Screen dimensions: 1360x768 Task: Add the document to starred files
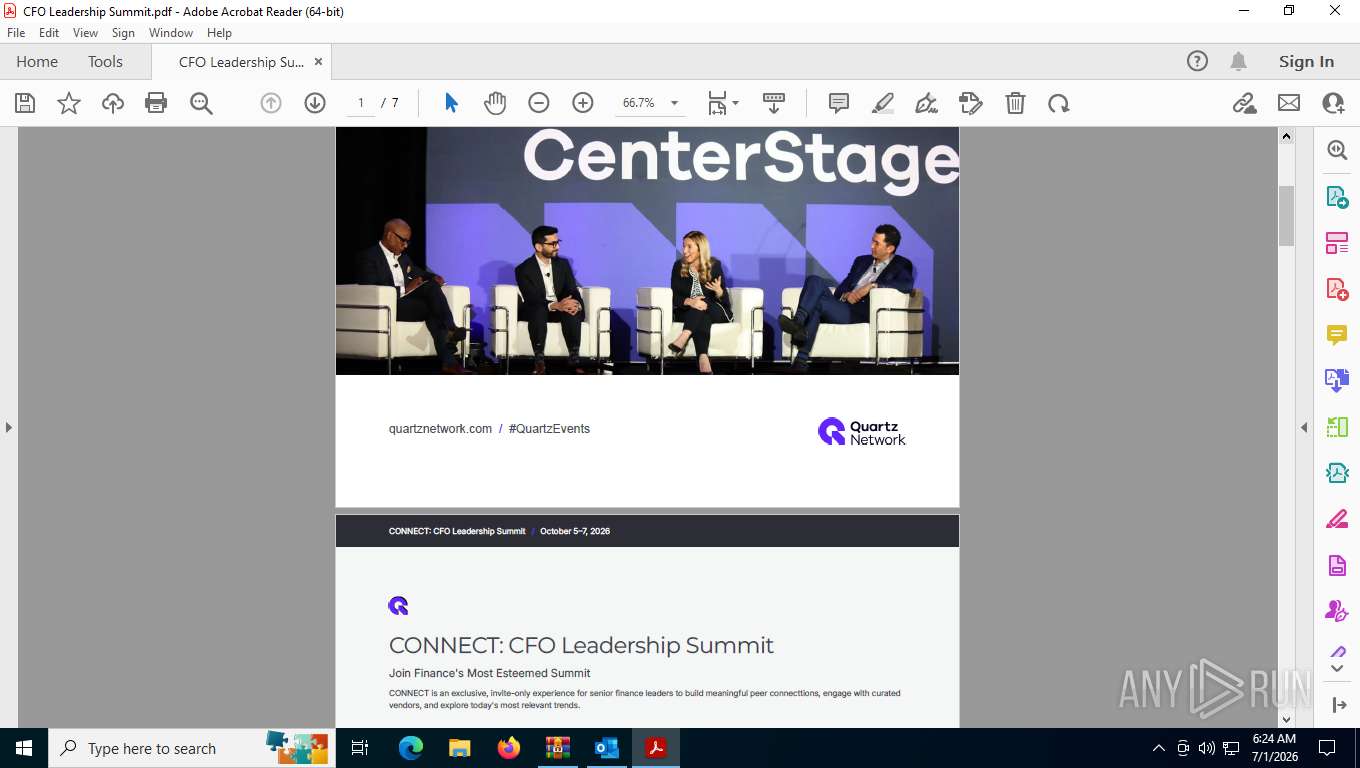pyautogui.click(x=69, y=103)
